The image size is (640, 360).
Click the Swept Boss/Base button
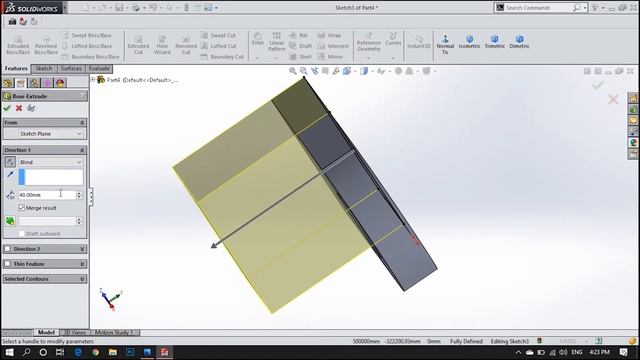pyautogui.click(x=87, y=36)
